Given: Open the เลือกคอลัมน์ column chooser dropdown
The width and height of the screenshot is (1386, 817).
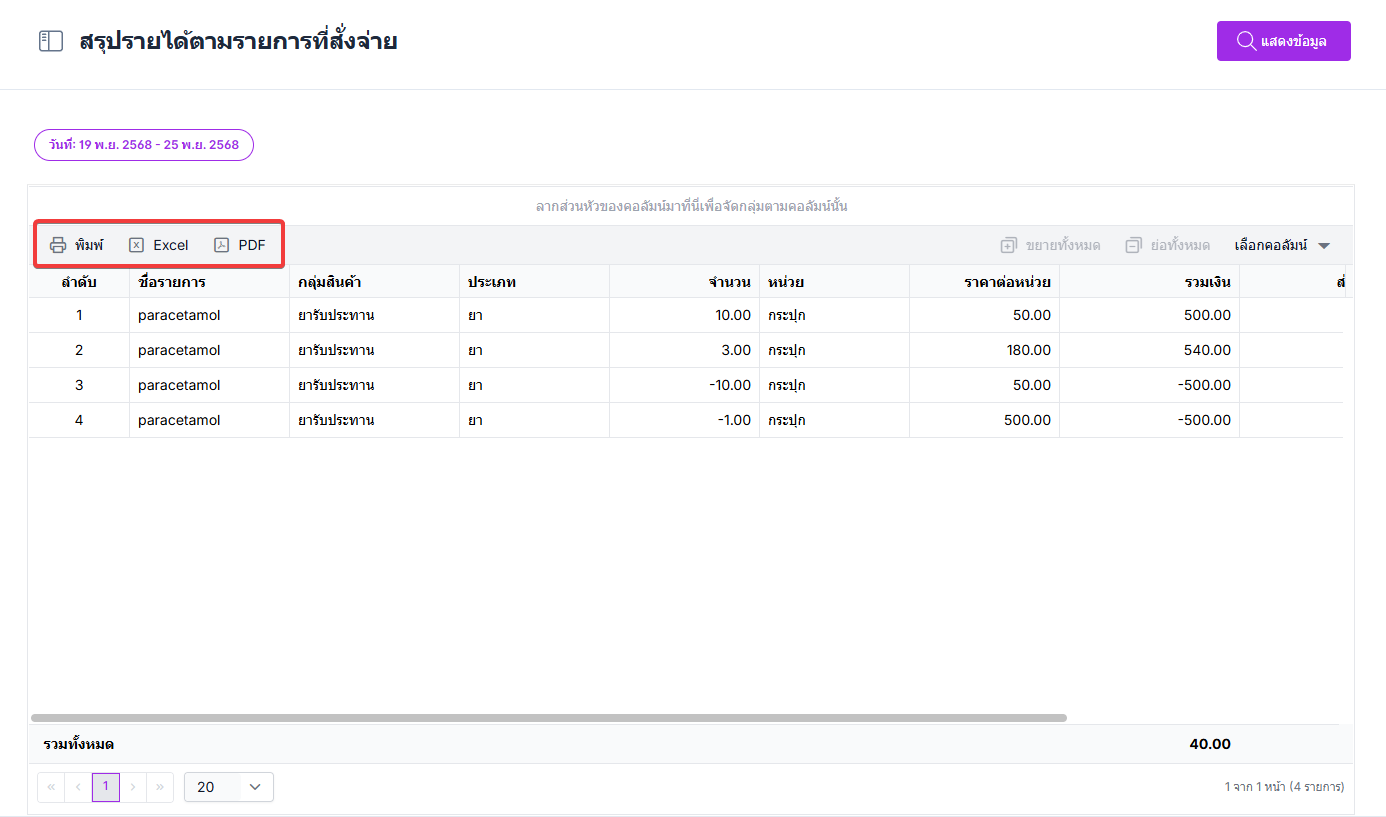Looking at the screenshot, I should coord(1282,245).
